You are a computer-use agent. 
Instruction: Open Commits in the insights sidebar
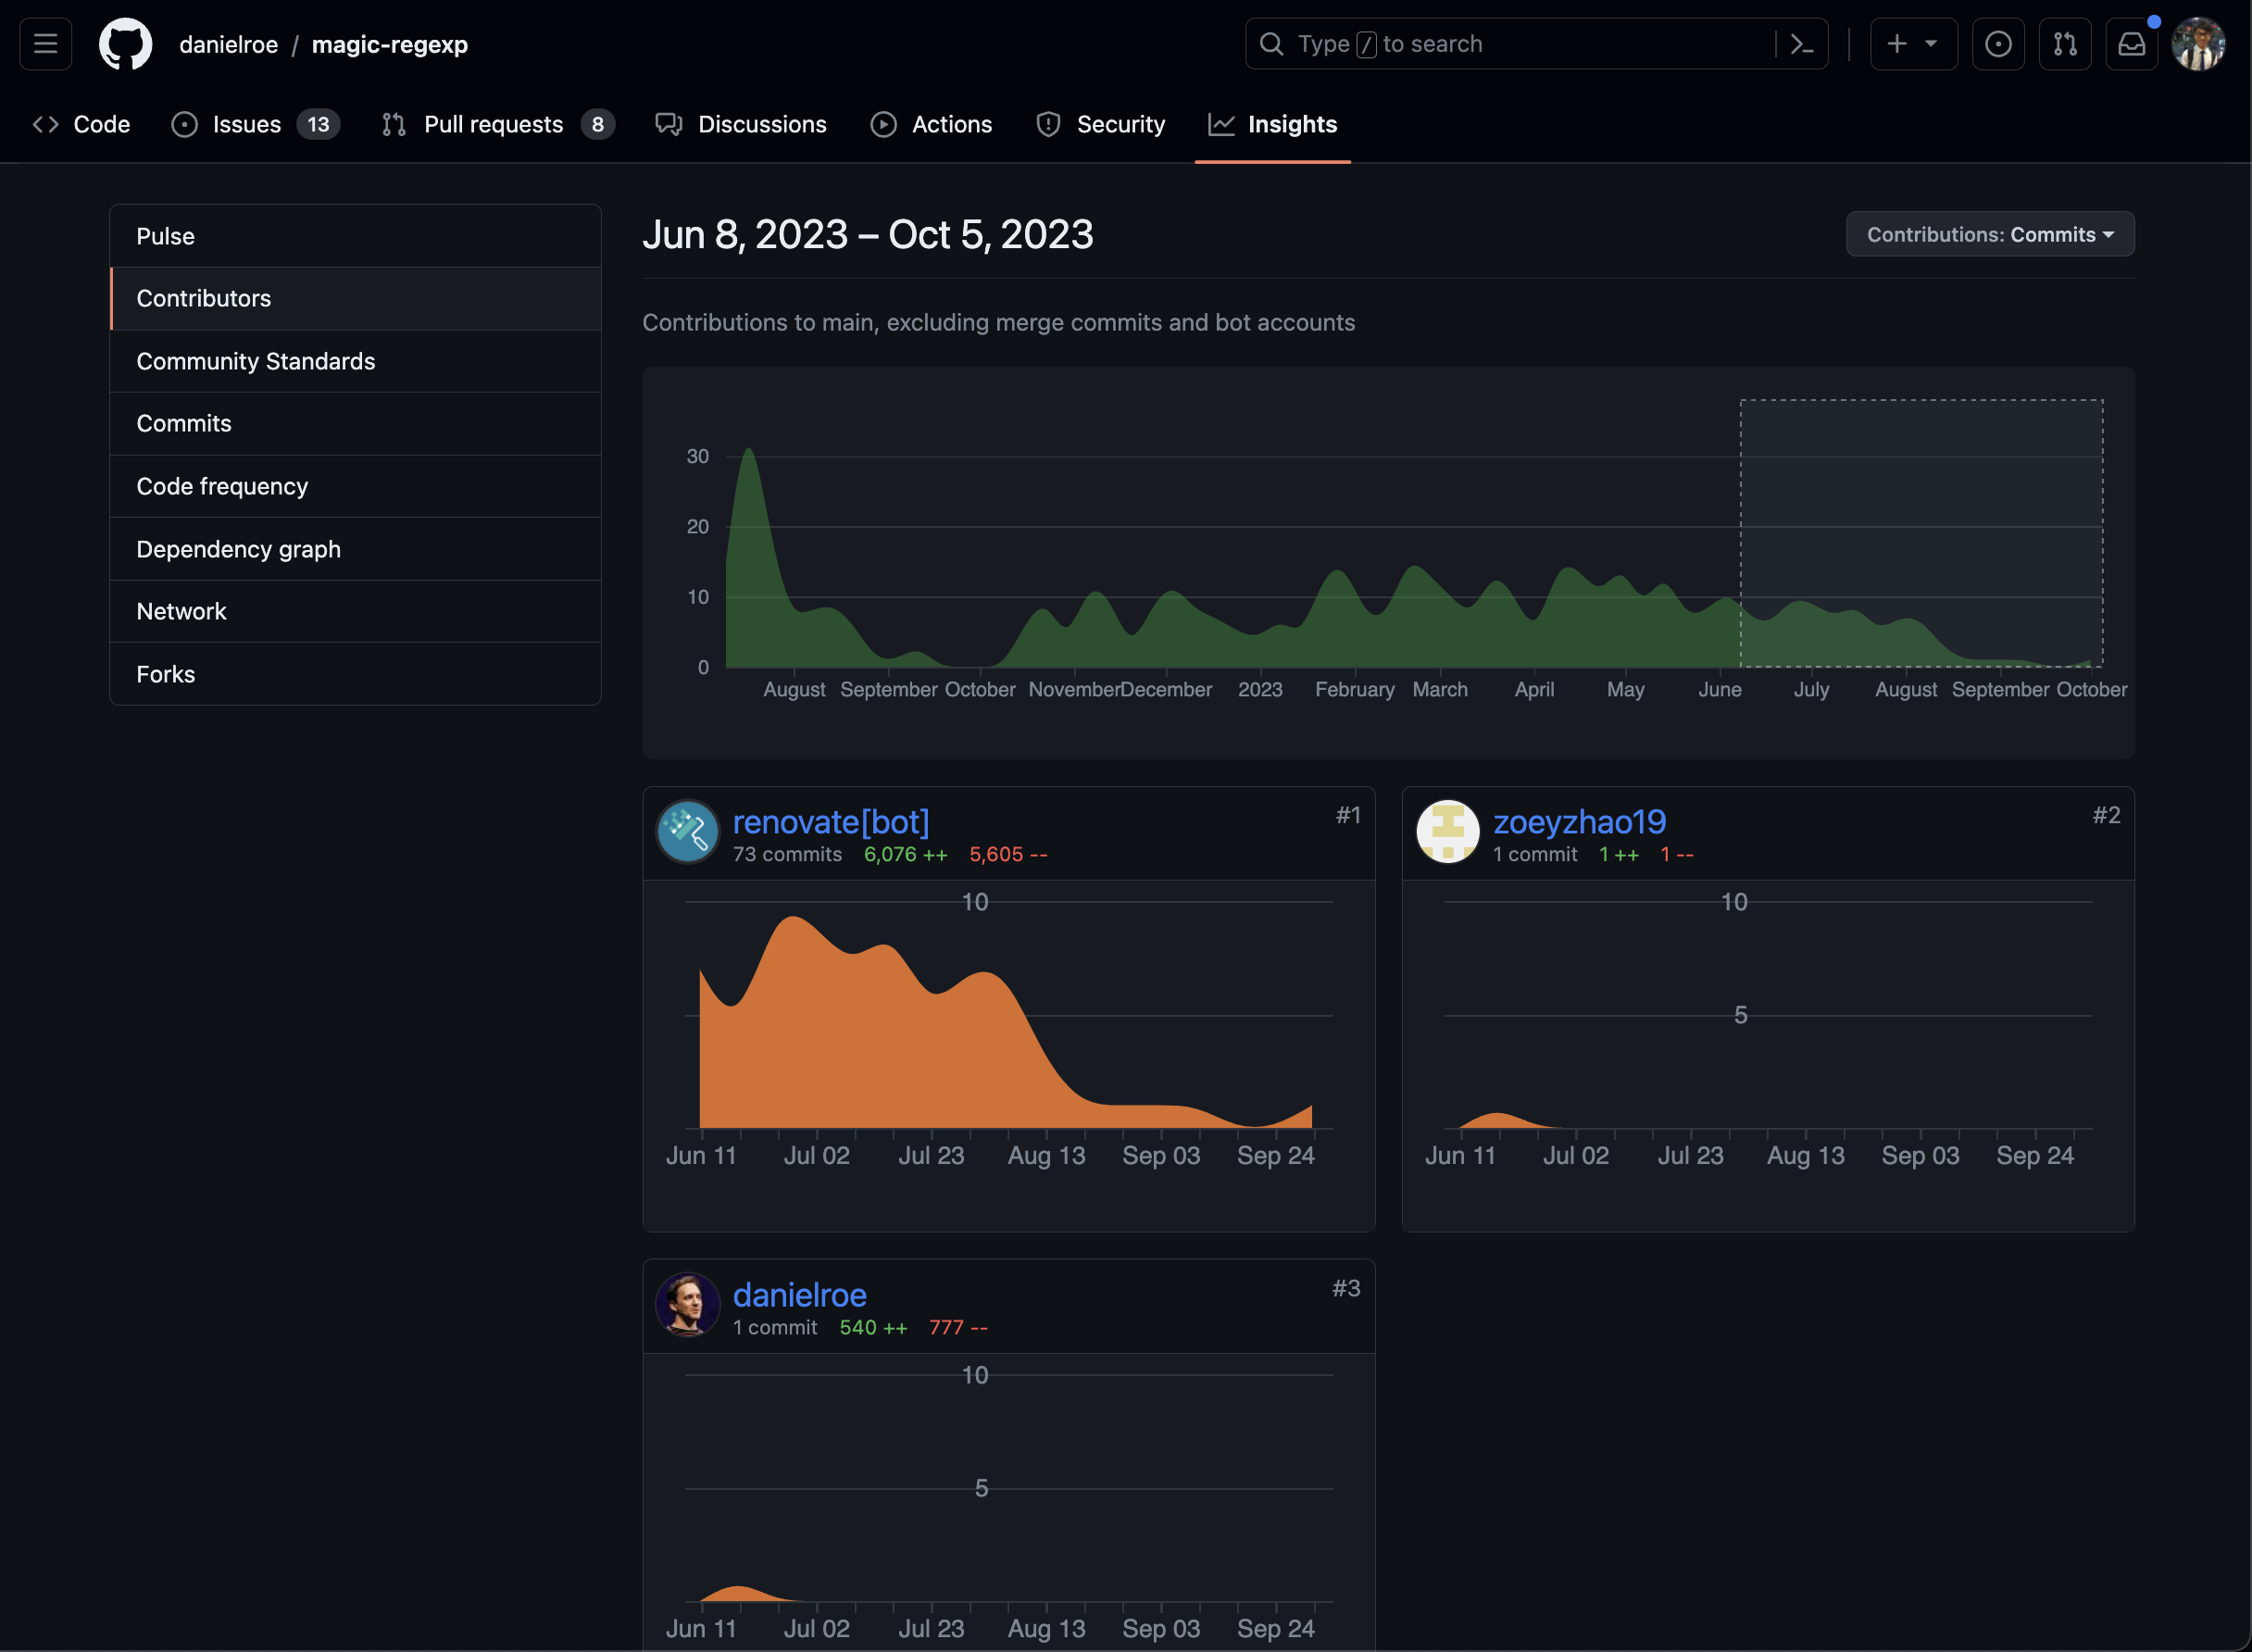355,423
